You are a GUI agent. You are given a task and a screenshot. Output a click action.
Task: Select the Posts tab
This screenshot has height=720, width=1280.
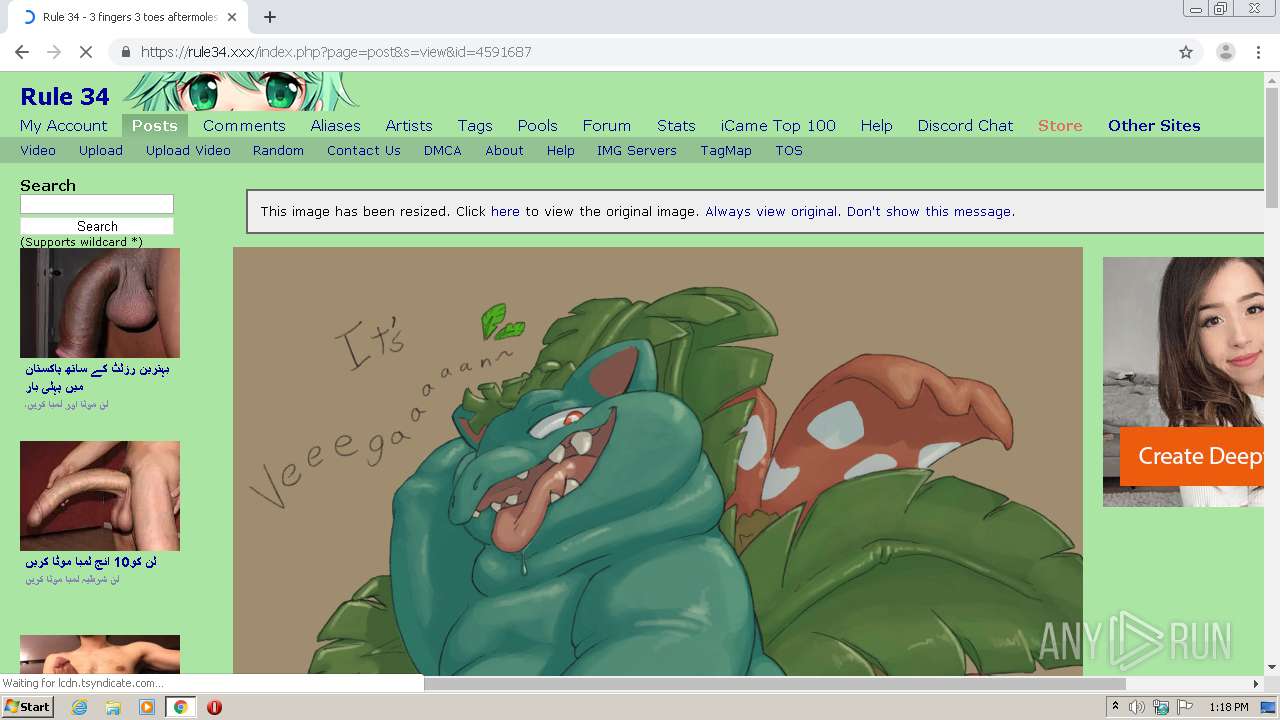pos(155,125)
